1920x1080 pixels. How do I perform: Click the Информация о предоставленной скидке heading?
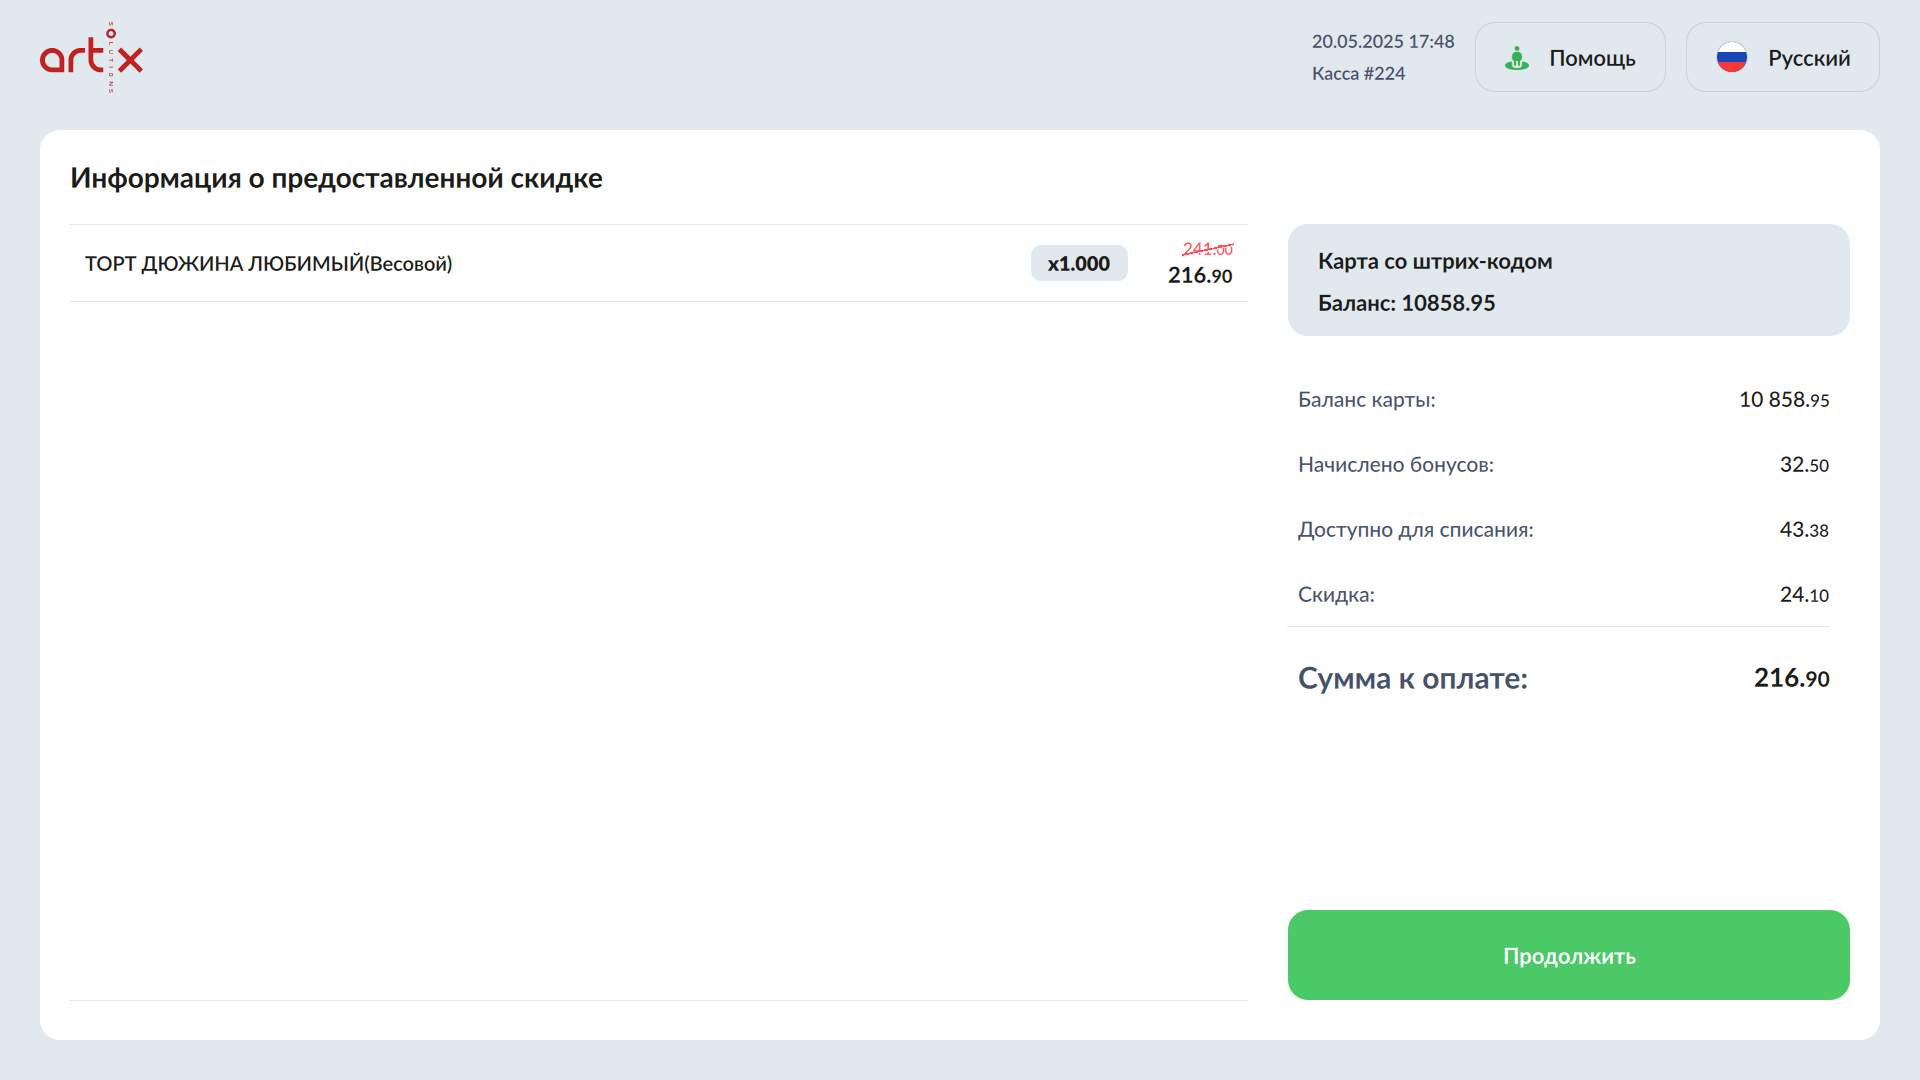(336, 179)
